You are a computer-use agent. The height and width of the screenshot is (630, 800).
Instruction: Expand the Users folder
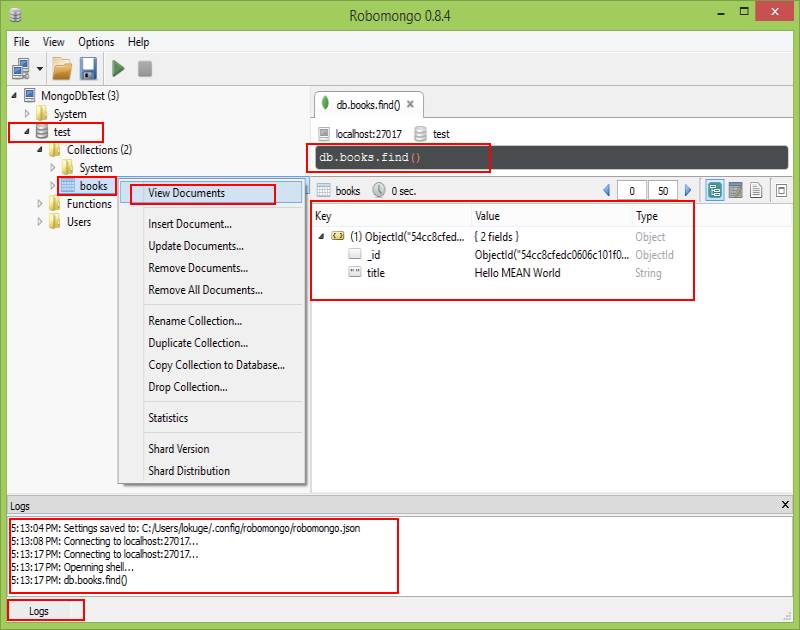(x=40, y=222)
